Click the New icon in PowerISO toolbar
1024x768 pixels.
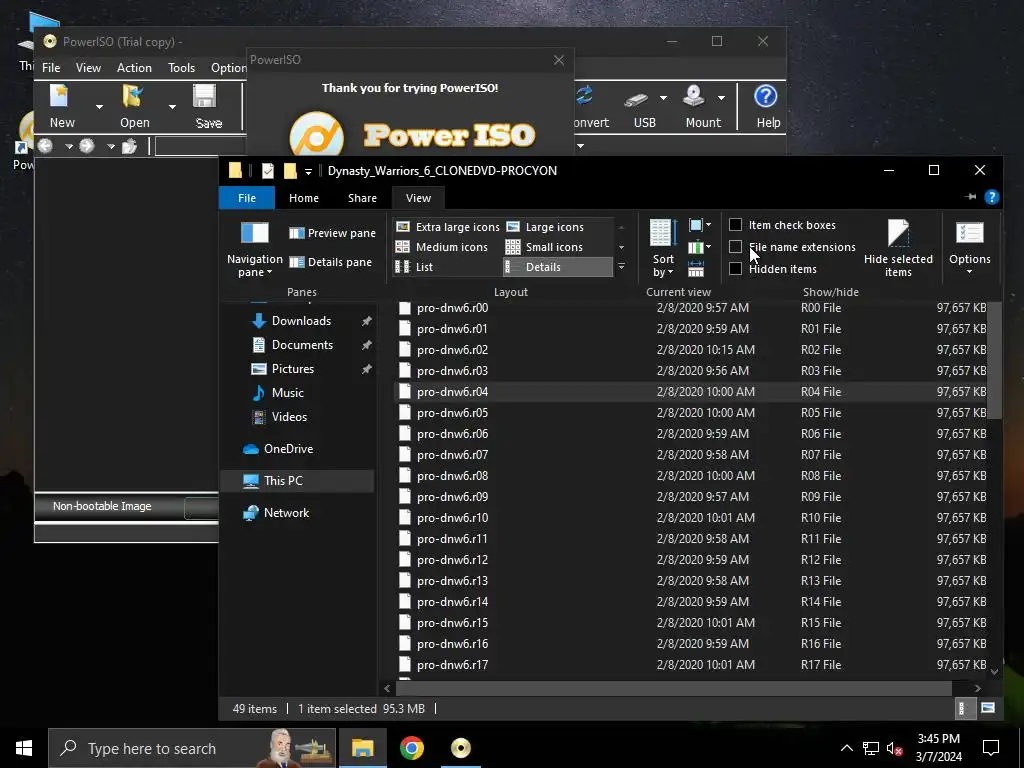click(x=59, y=97)
